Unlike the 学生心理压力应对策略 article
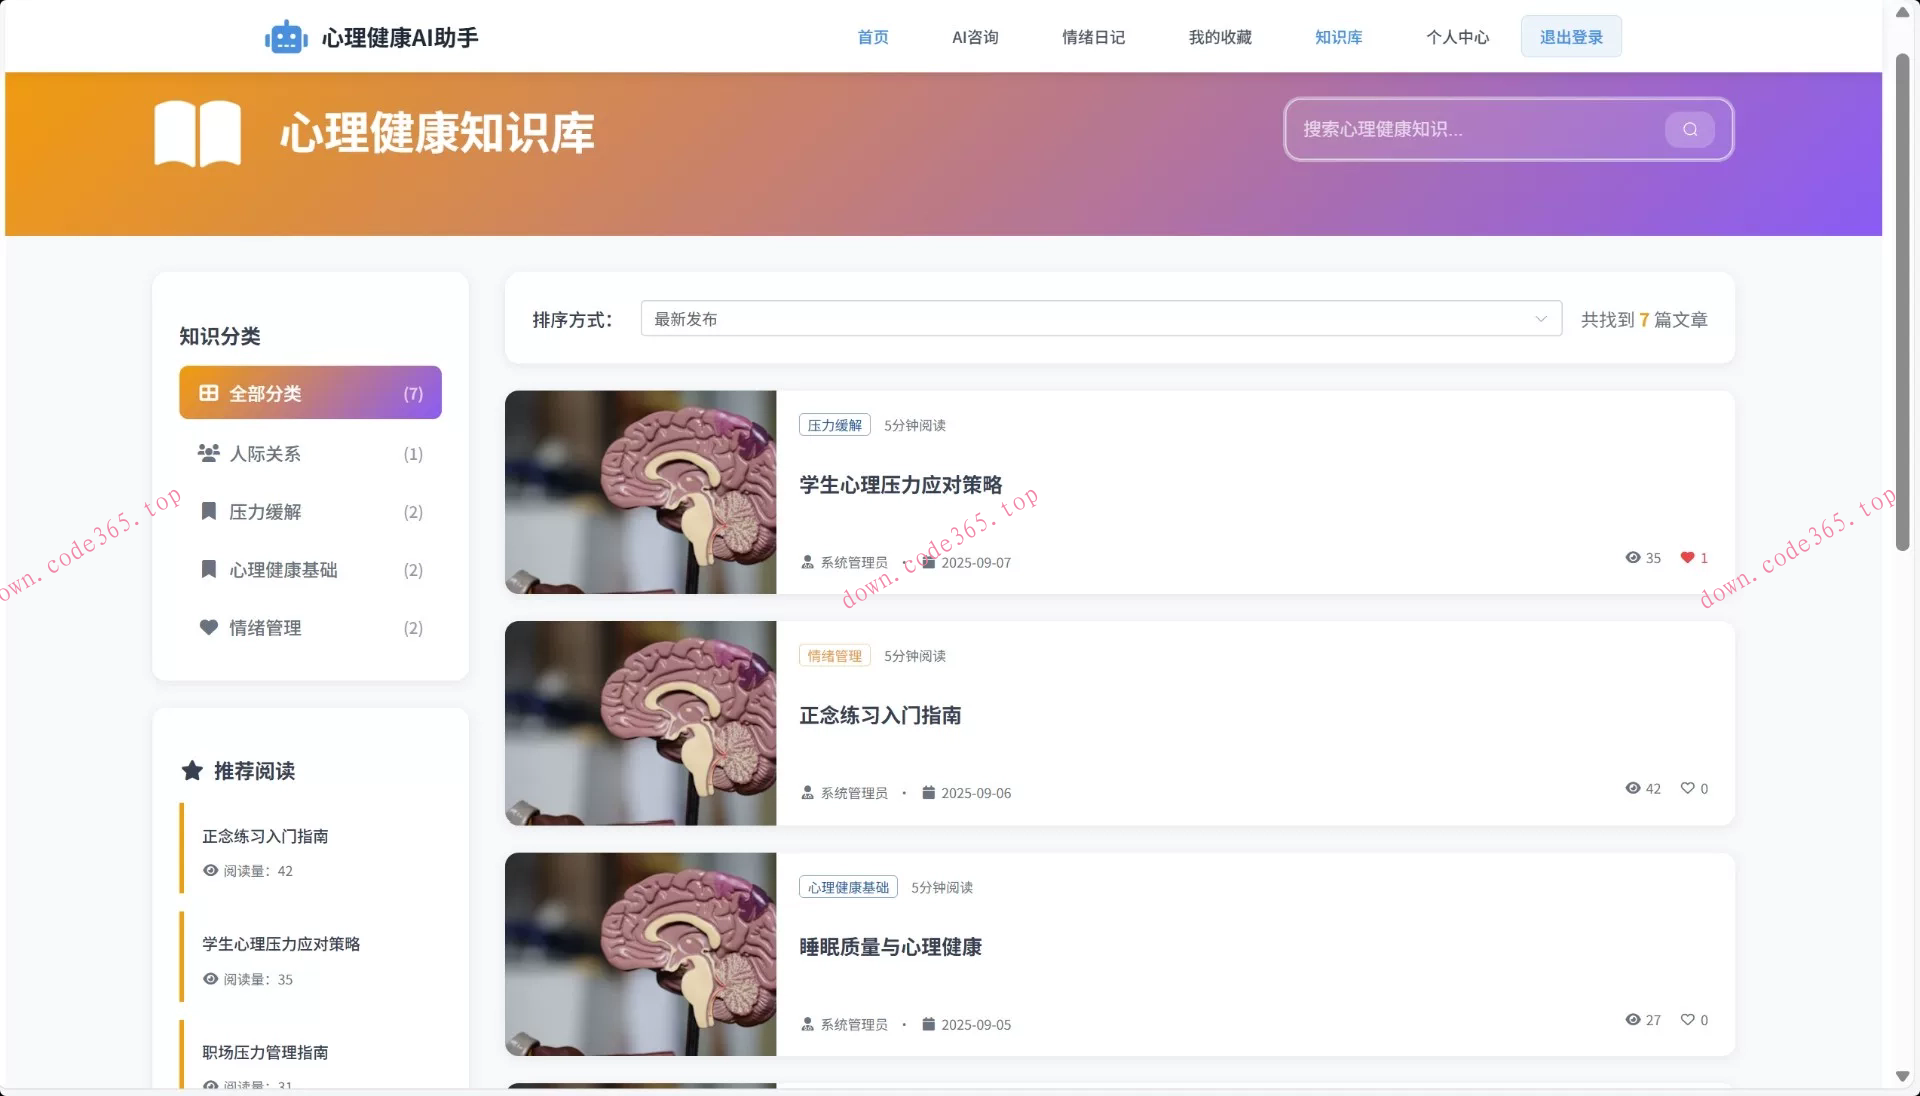The width and height of the screenshot is (1920, 1096). [1687, 558]
